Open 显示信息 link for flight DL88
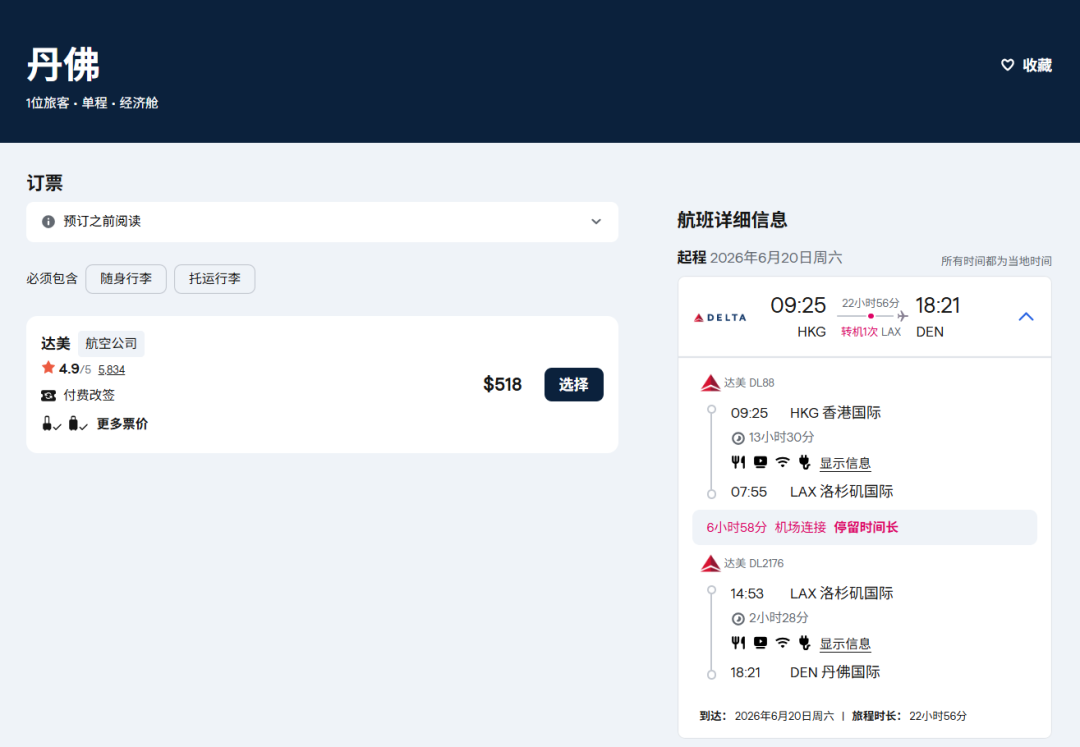The image size is (1080, 747). point(845,463)
